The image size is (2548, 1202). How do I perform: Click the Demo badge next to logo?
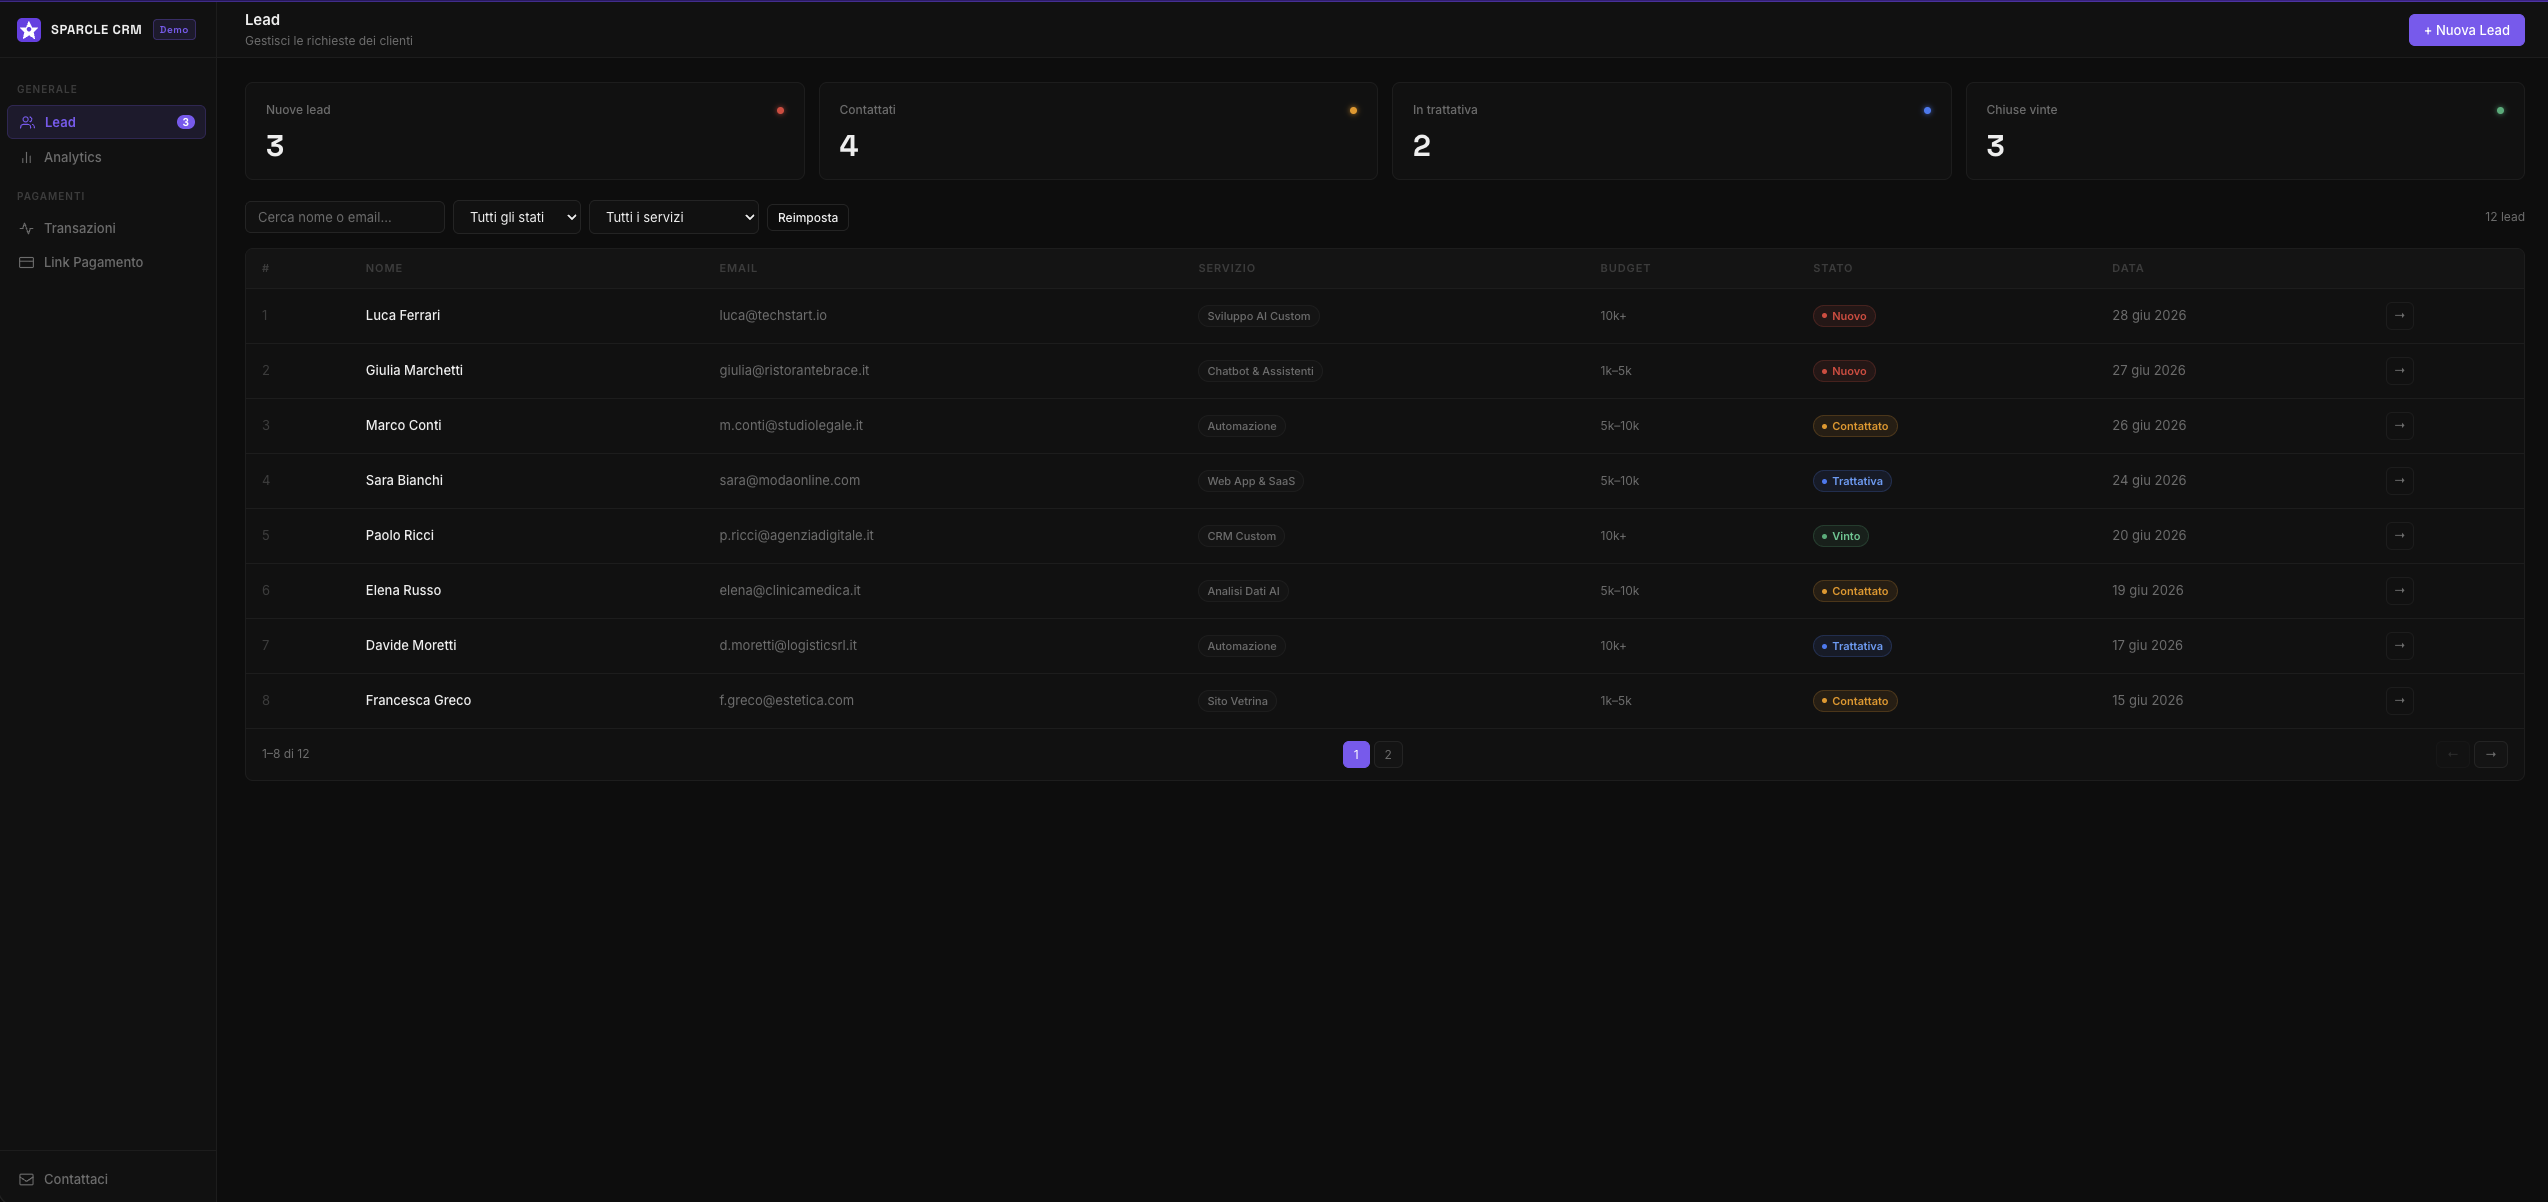click(x=174, y=30)
